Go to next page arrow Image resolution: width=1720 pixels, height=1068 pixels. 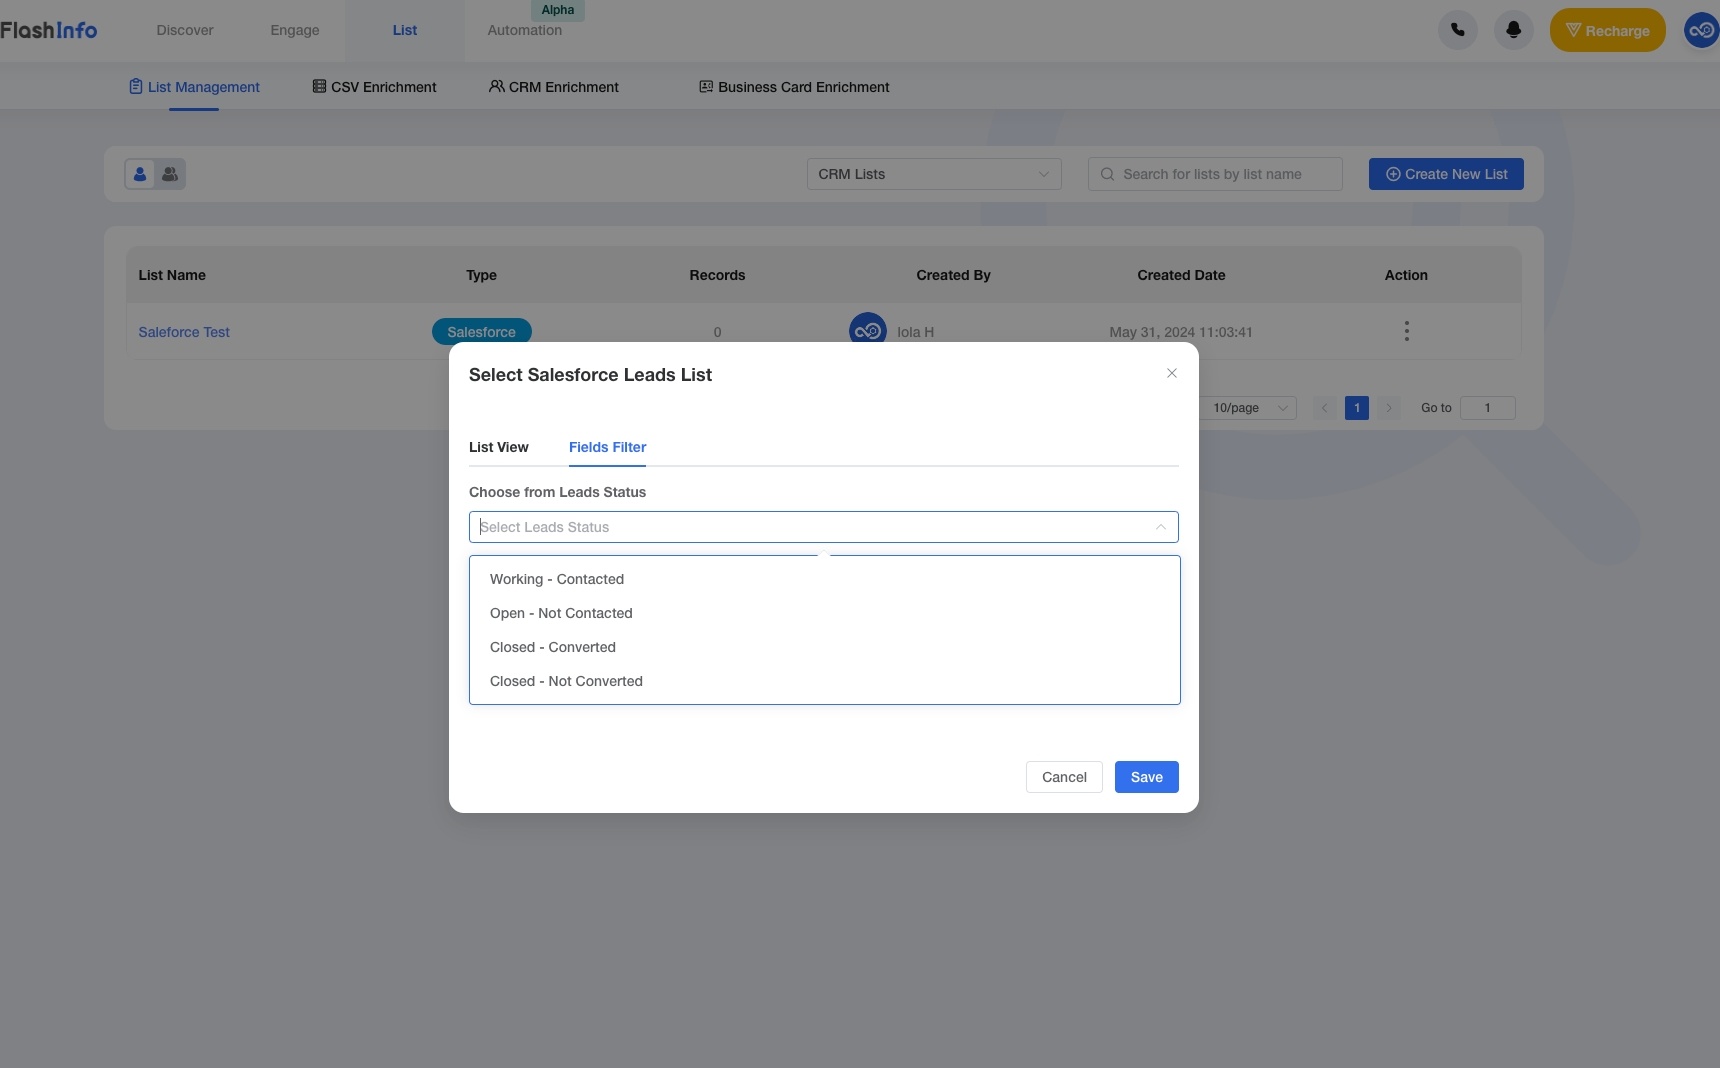tap(1388, 408)
